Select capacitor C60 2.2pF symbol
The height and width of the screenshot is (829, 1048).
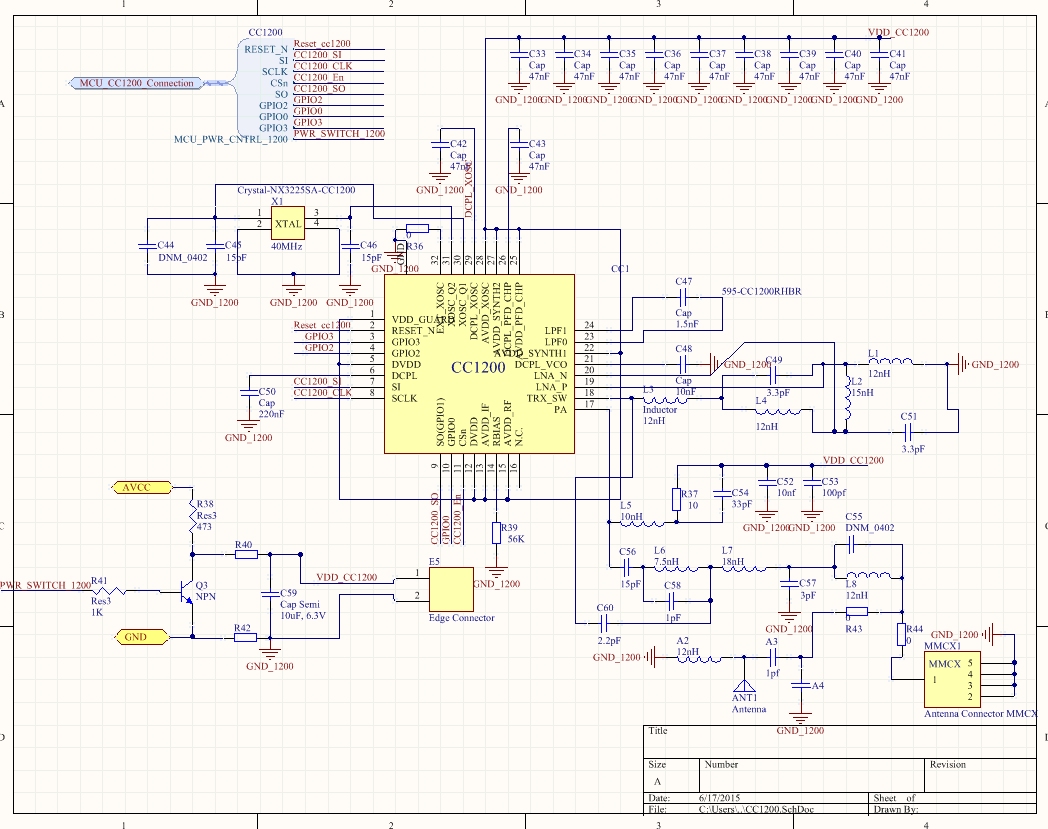pyautogui.click(x=604, y=624)
